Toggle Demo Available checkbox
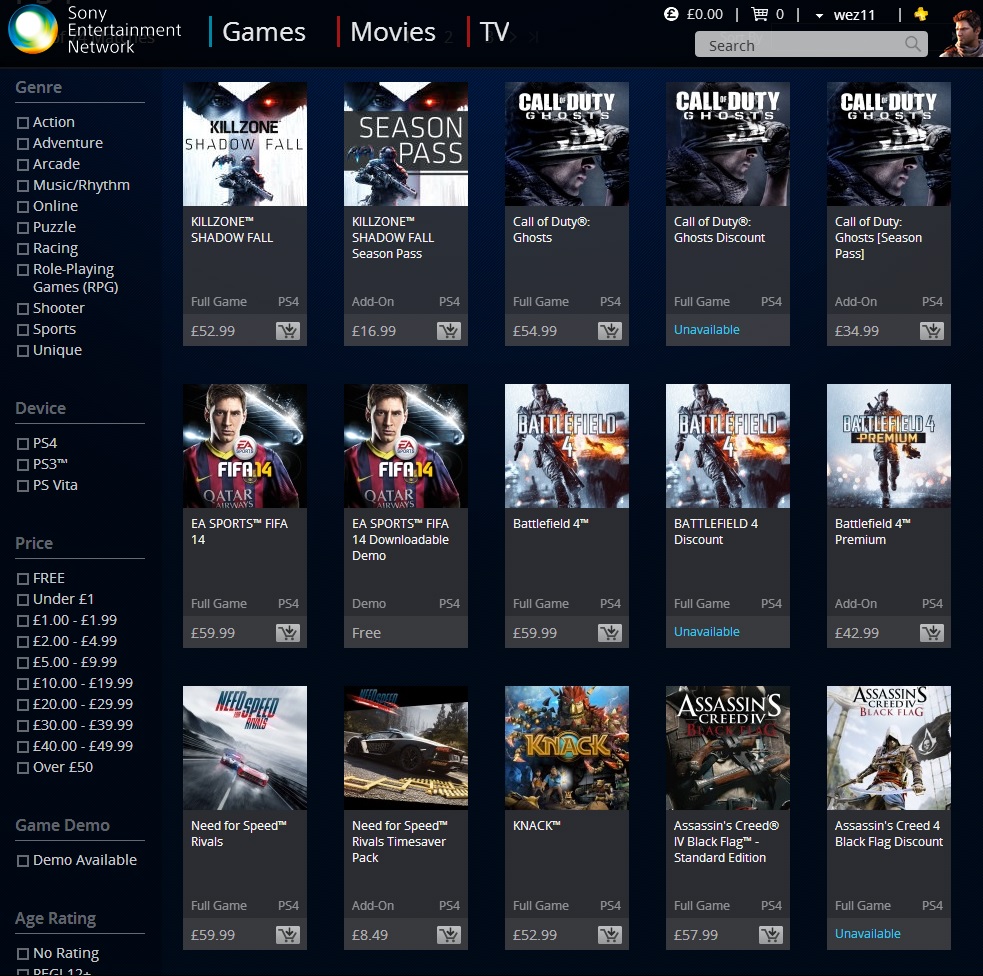Viewport: 983px width, 976px height. point(23,861)
